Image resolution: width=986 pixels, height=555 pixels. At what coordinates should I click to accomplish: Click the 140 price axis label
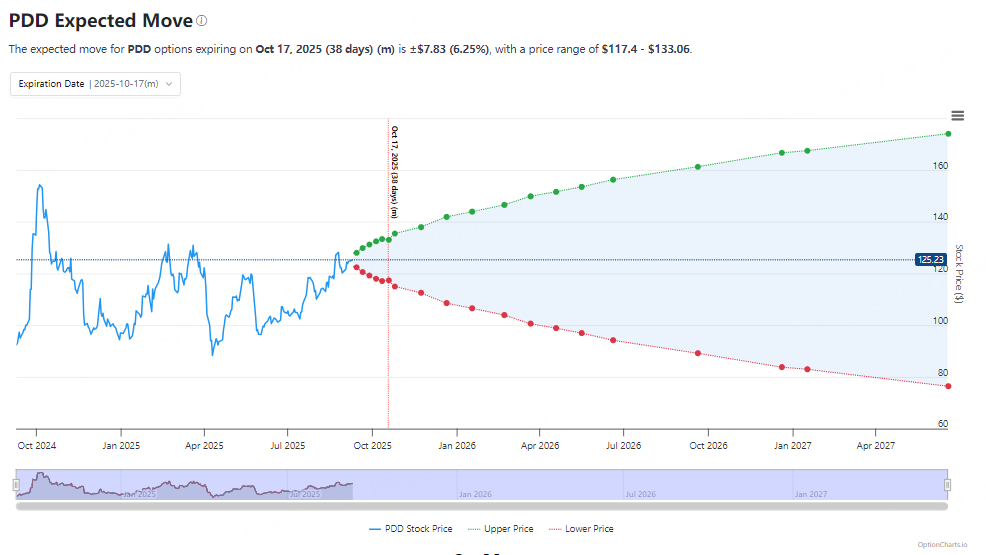coord(940,217)
